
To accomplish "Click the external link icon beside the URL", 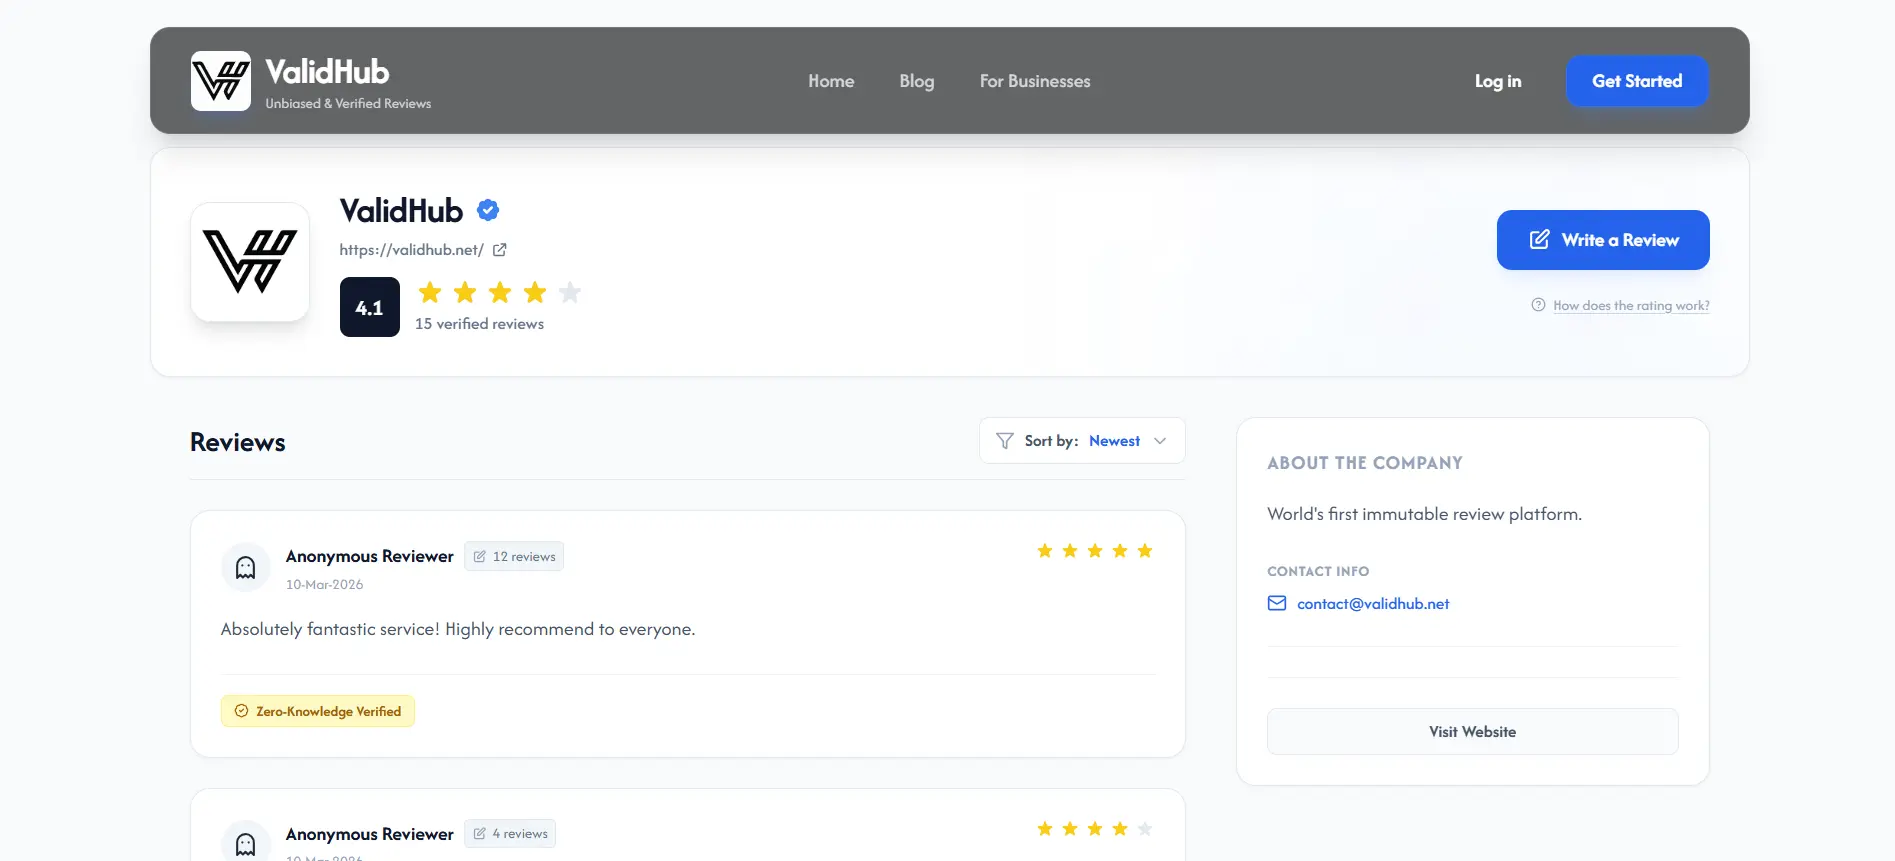I will [500, 250].
